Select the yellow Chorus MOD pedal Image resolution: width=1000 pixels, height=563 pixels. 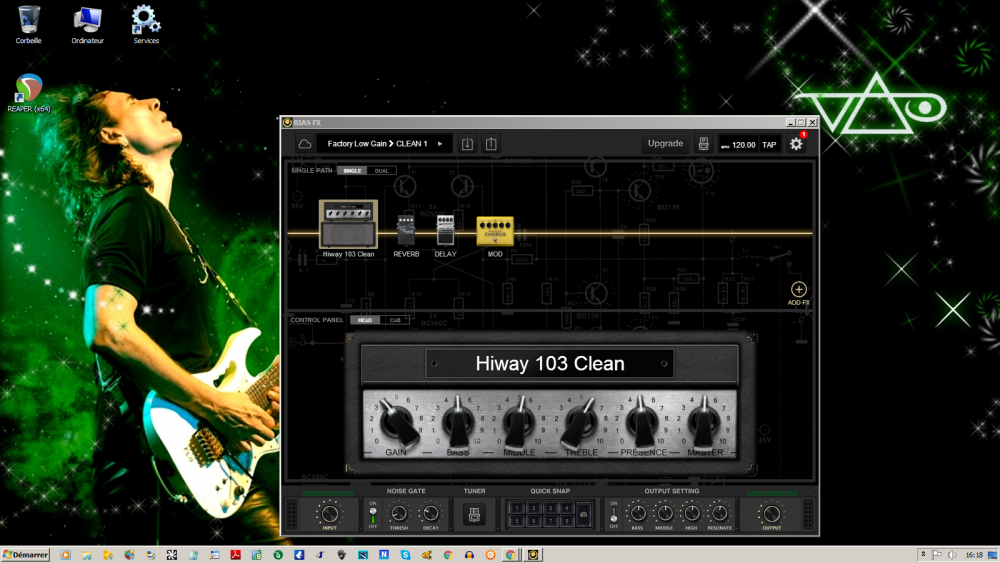coord(495,231)
